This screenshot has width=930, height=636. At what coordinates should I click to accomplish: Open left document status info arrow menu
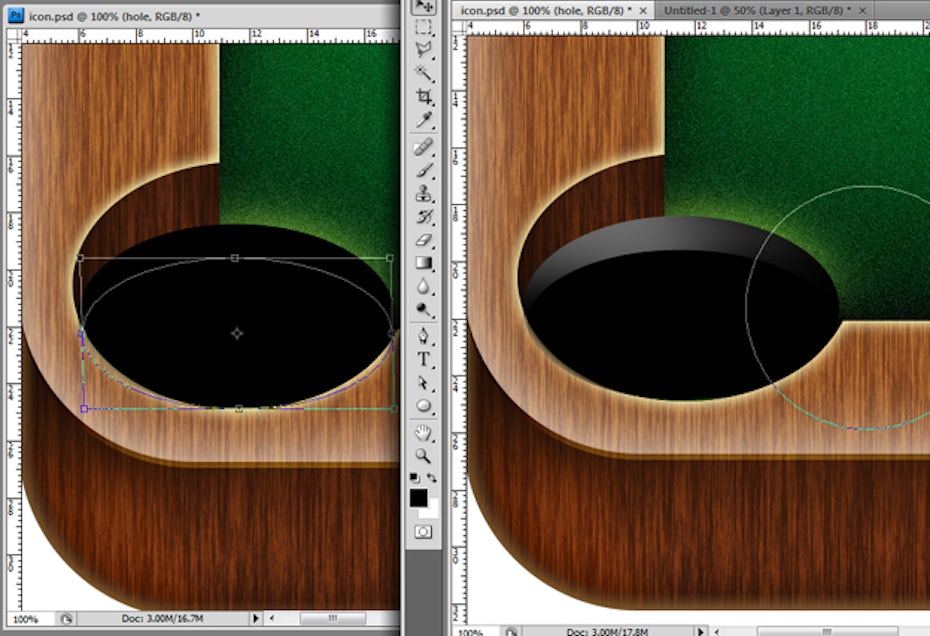point(256,619)
